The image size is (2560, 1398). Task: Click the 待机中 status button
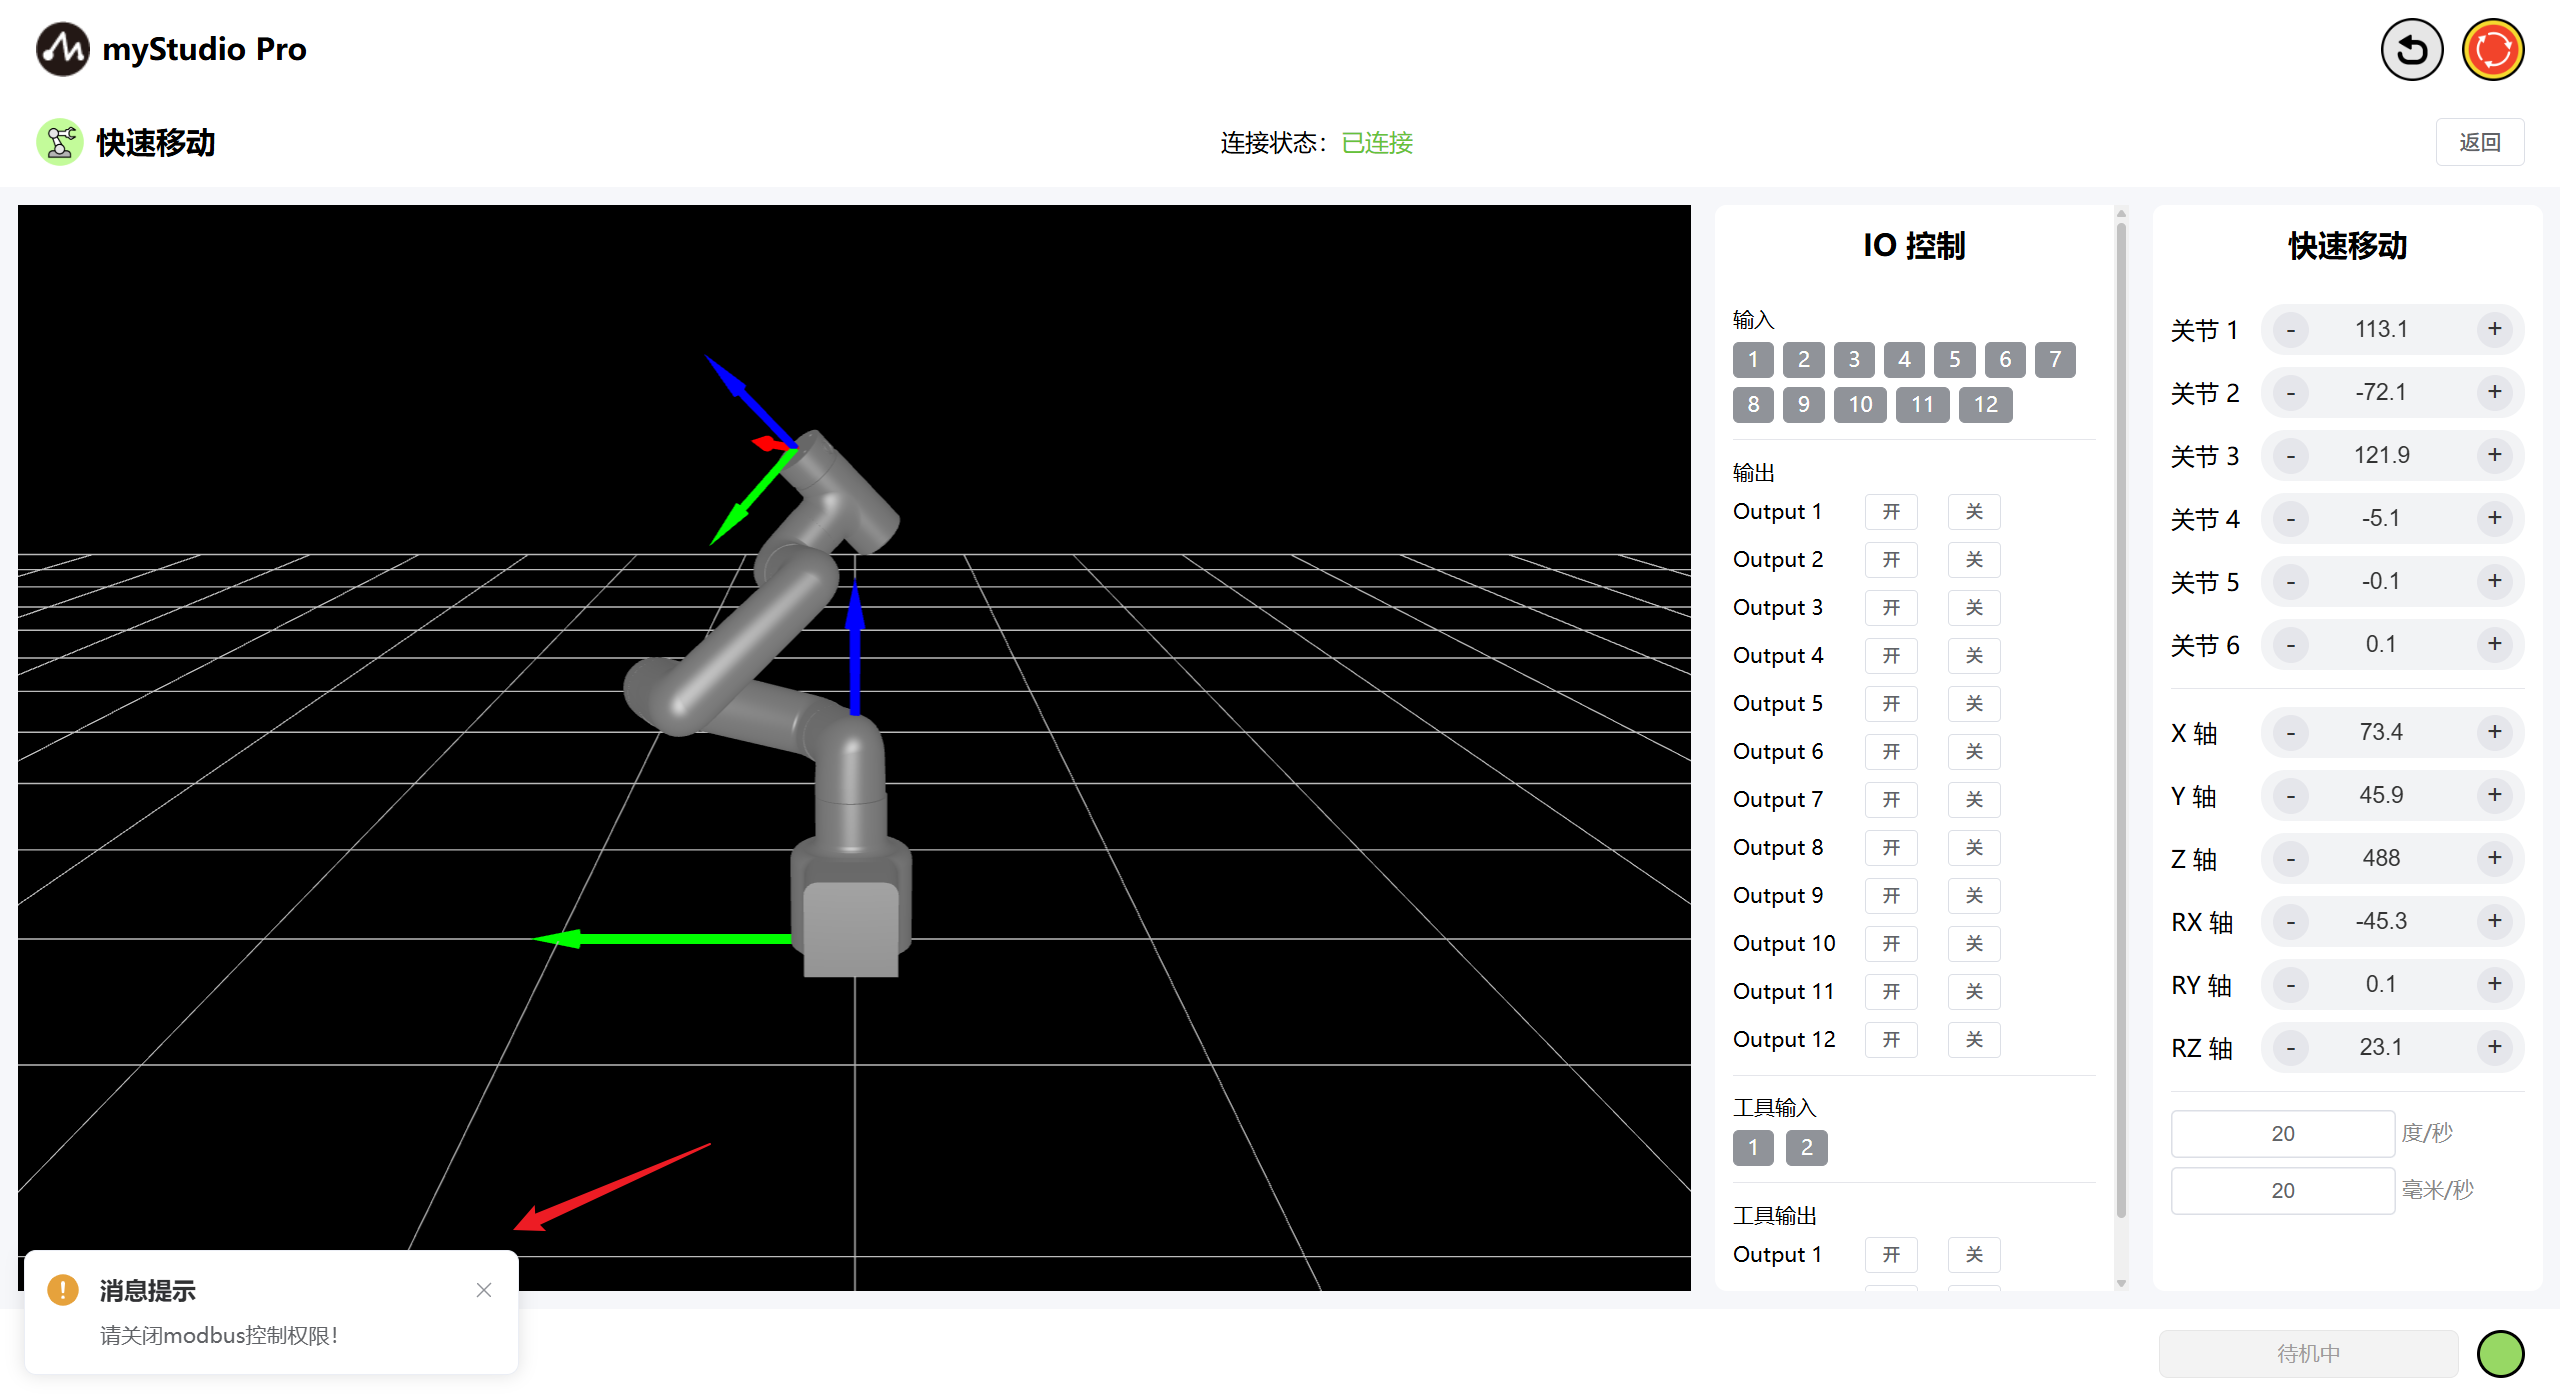(x=2308, y=1354)
